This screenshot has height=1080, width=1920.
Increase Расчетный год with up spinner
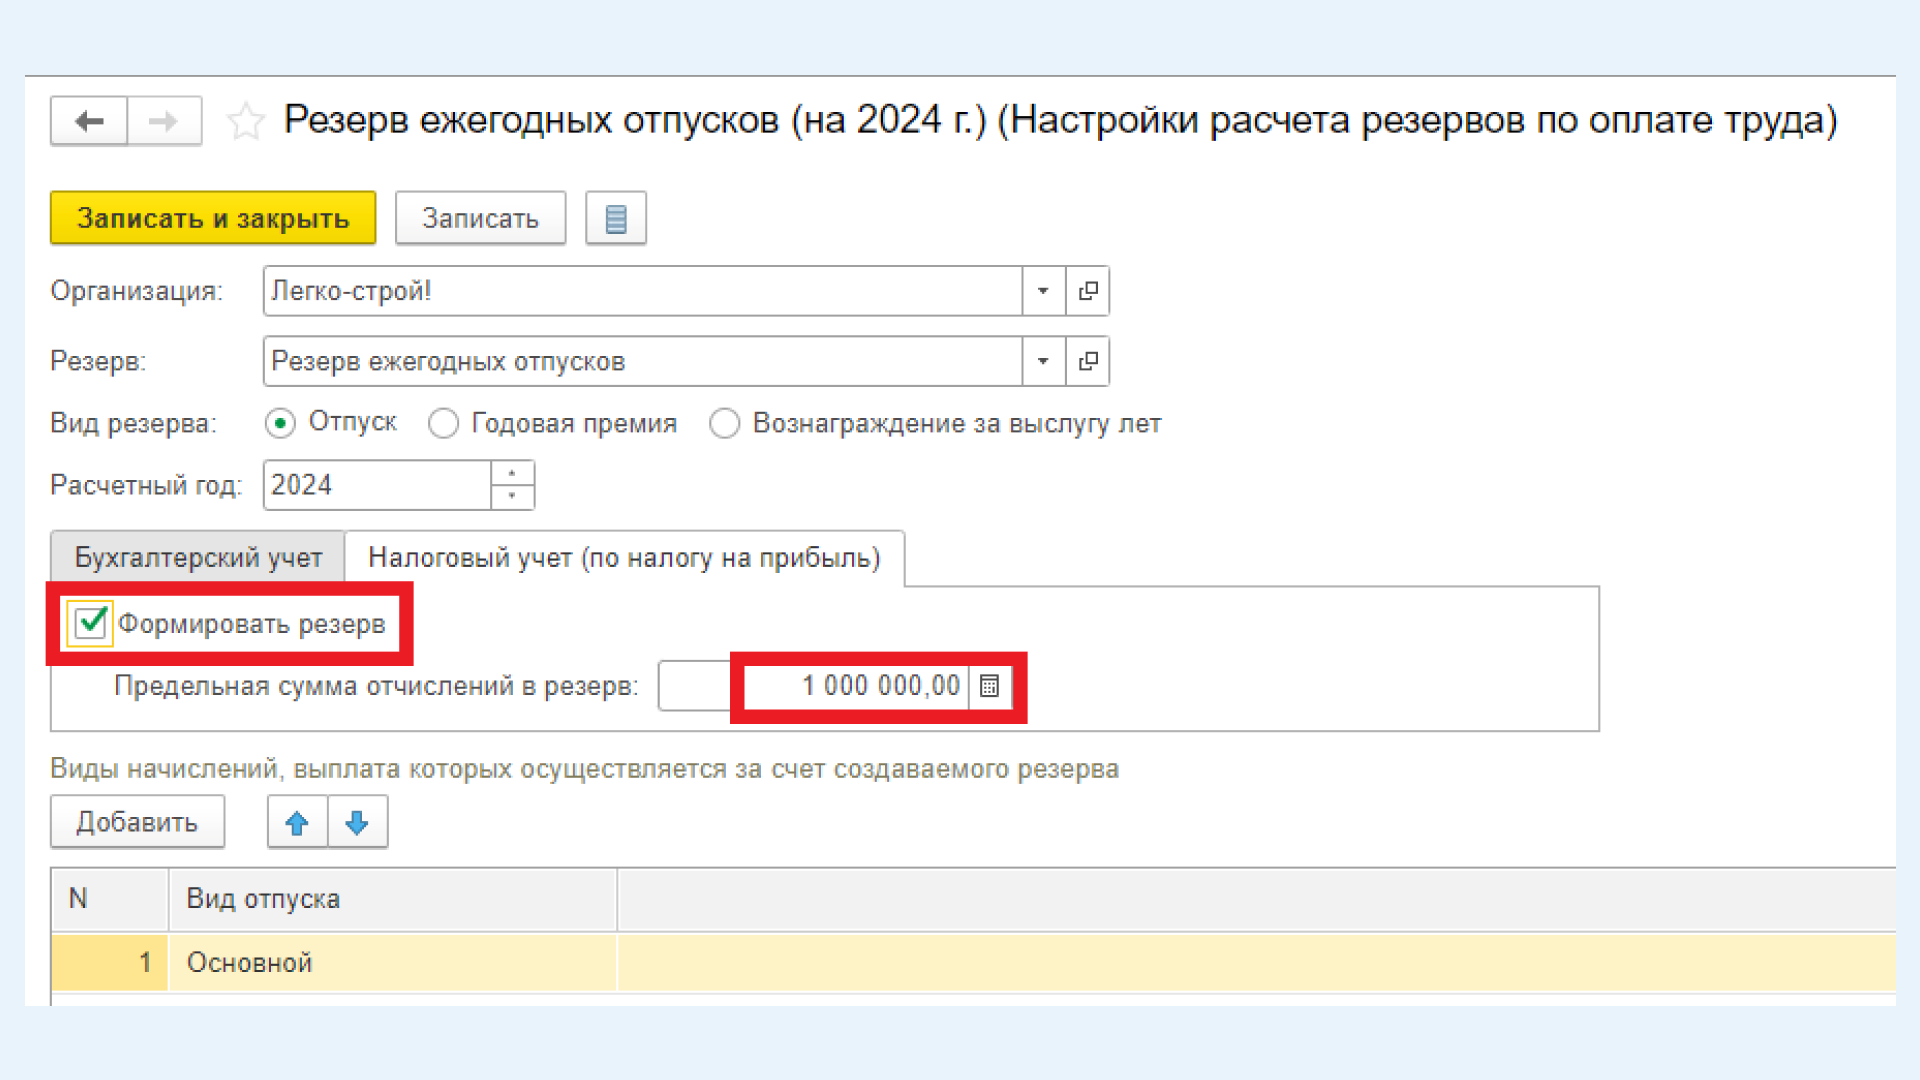click(x=512, y=473)
